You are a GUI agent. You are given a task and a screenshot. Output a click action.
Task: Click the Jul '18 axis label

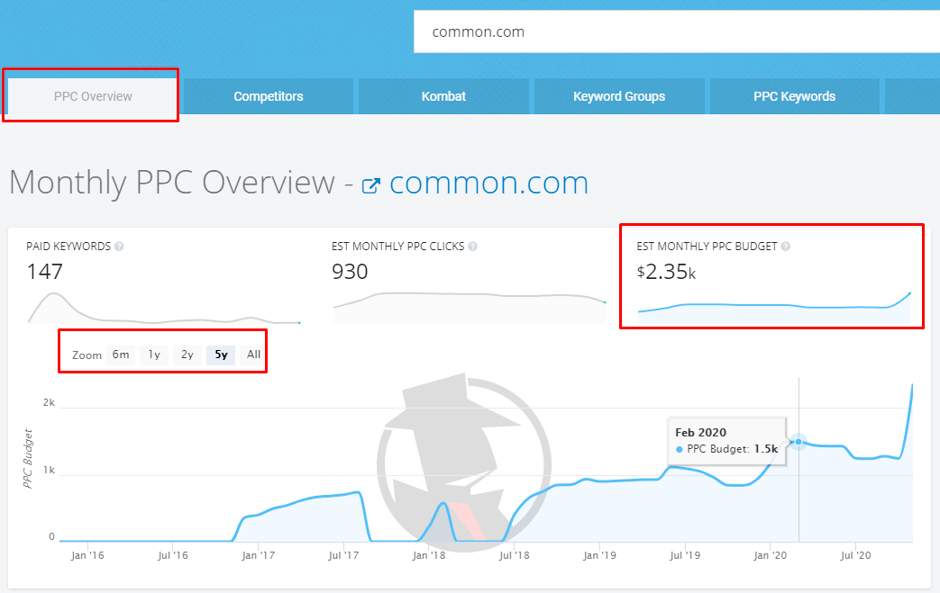click(x=514, y=555)
